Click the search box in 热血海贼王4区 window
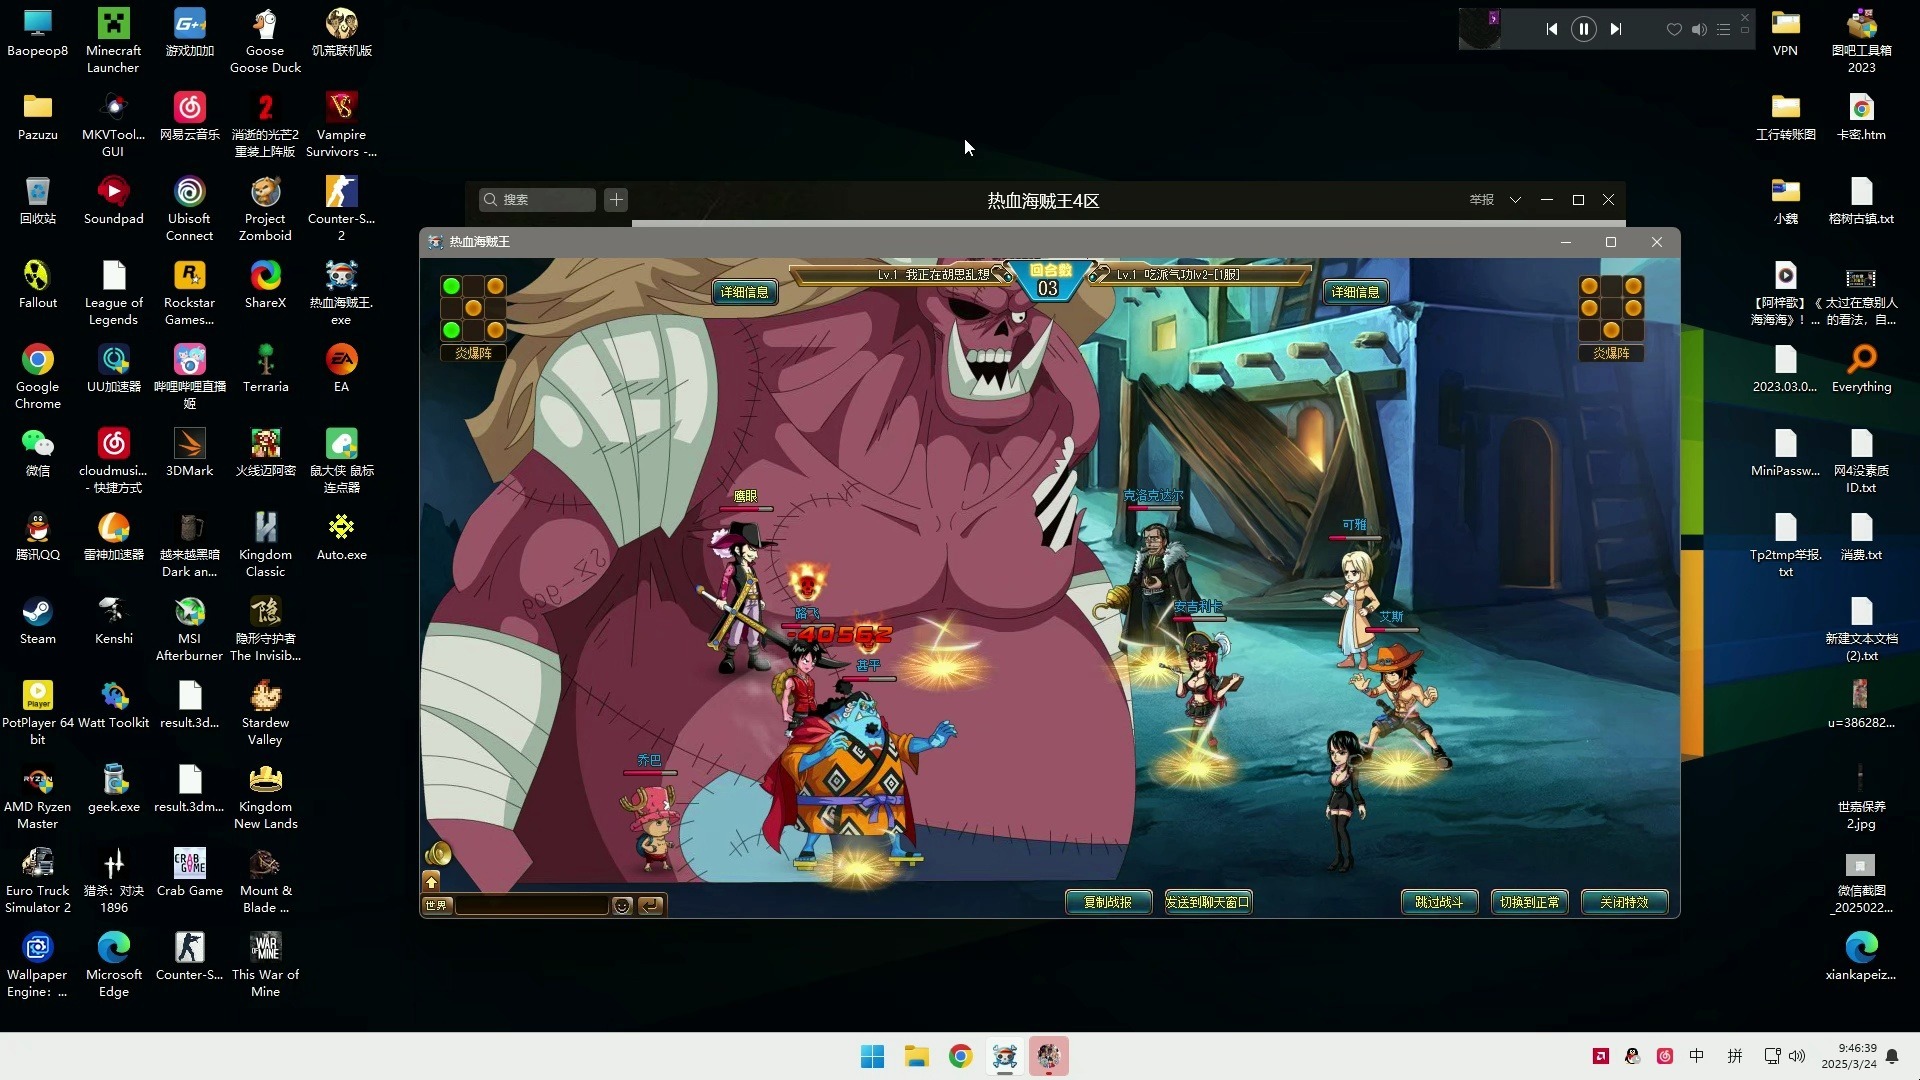 click(x=537, y=200)
